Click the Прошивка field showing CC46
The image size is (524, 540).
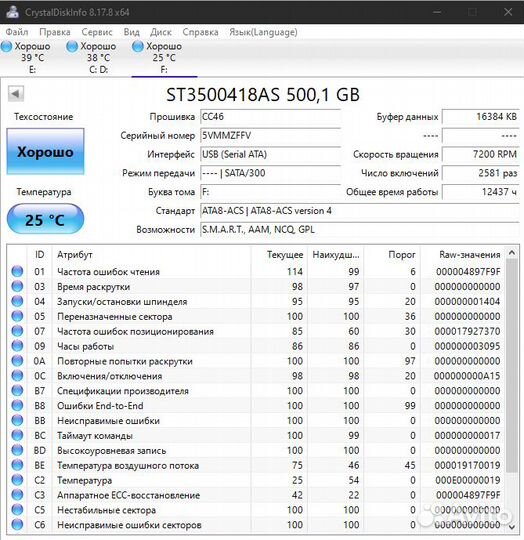pos(270,117)
